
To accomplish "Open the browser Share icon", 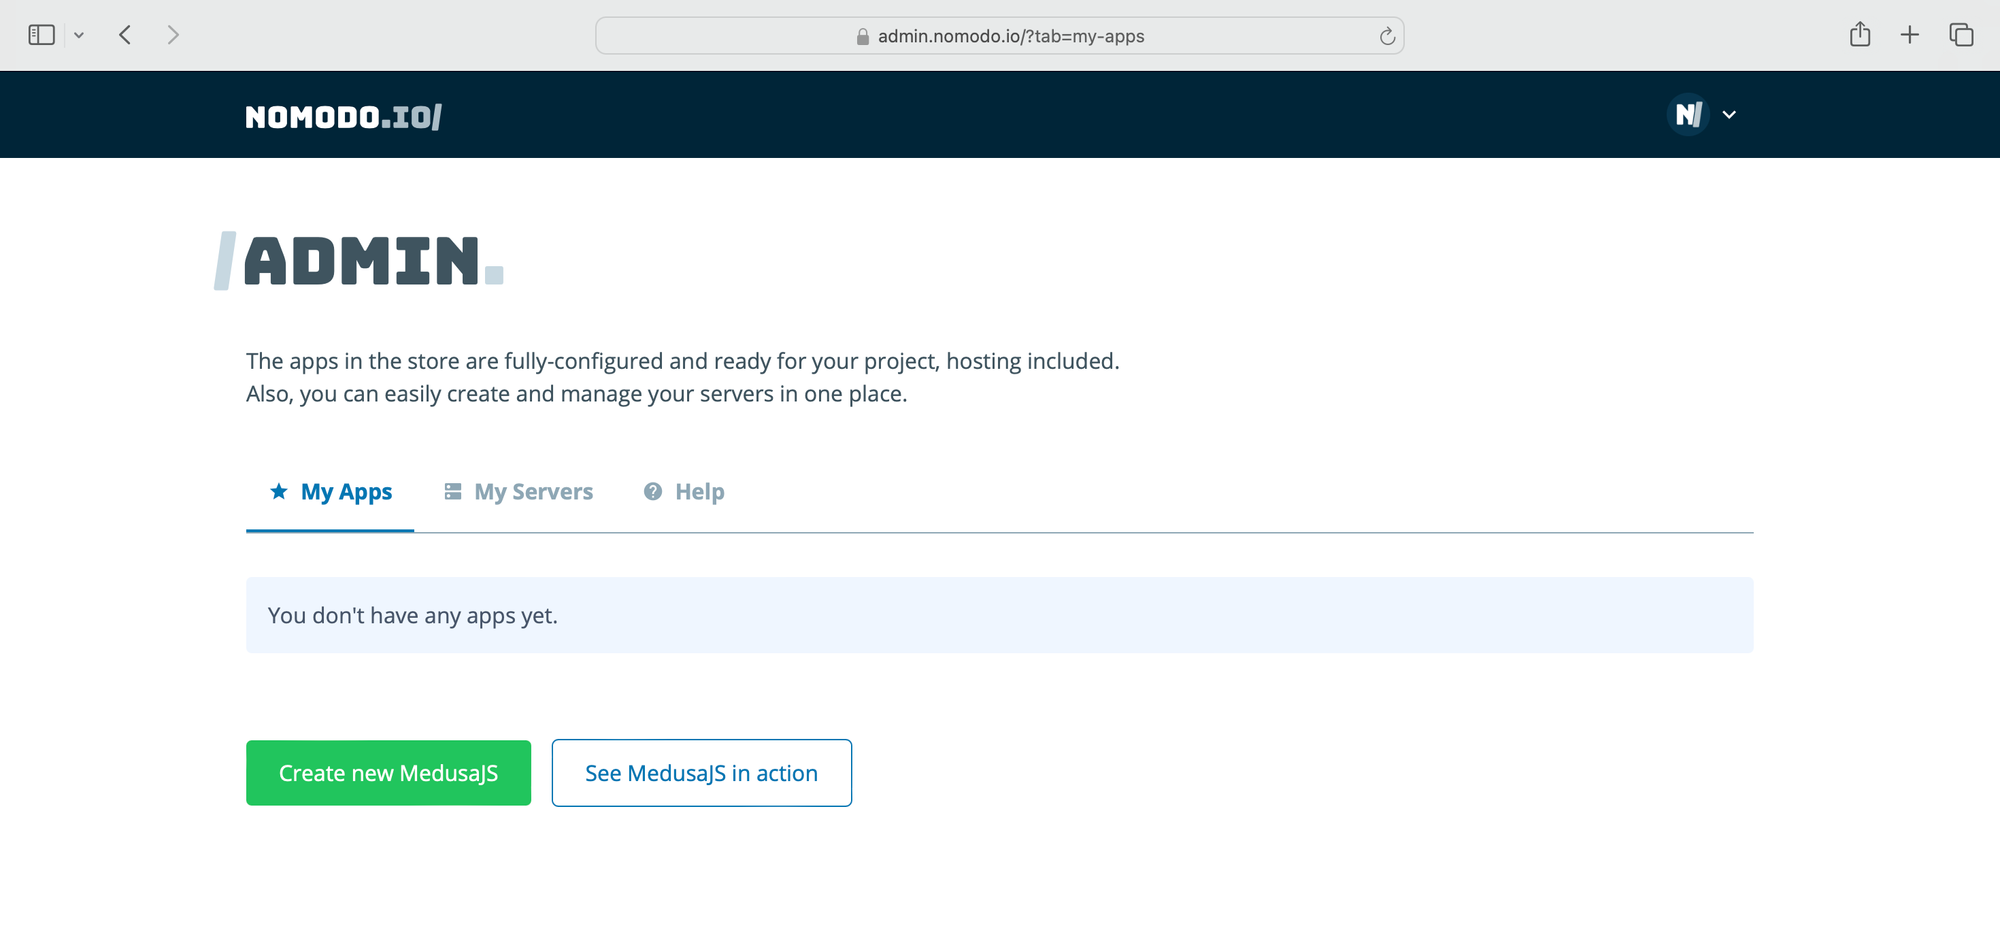I will (x=1860, y=35).
